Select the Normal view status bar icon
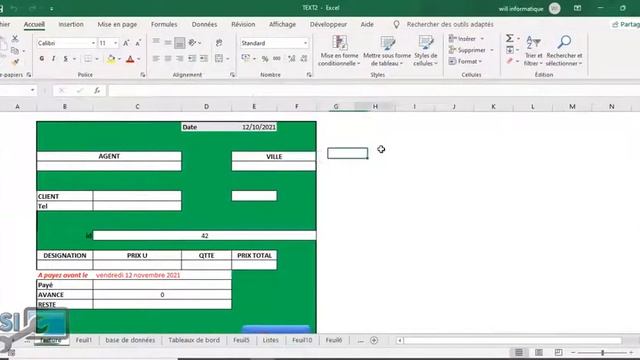This screenshot has height=360, width=640. 519,352
